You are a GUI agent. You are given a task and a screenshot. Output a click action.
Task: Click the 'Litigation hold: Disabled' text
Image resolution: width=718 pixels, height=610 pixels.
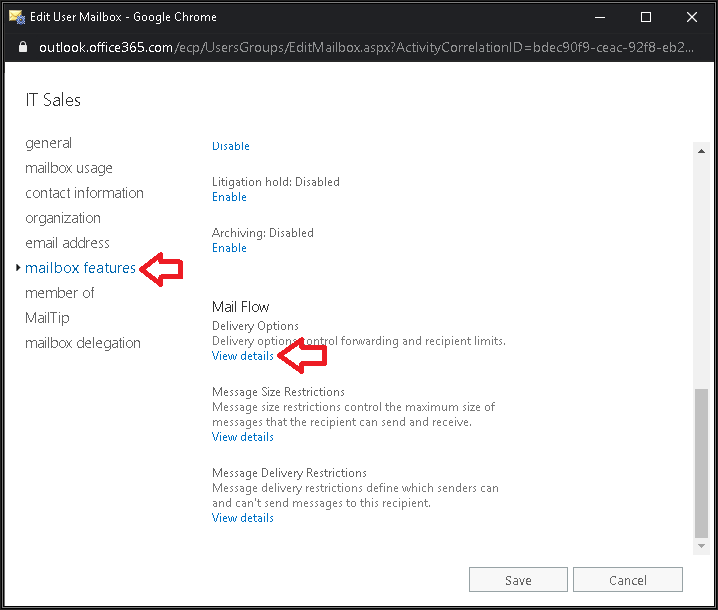click(x=276, y=182)
